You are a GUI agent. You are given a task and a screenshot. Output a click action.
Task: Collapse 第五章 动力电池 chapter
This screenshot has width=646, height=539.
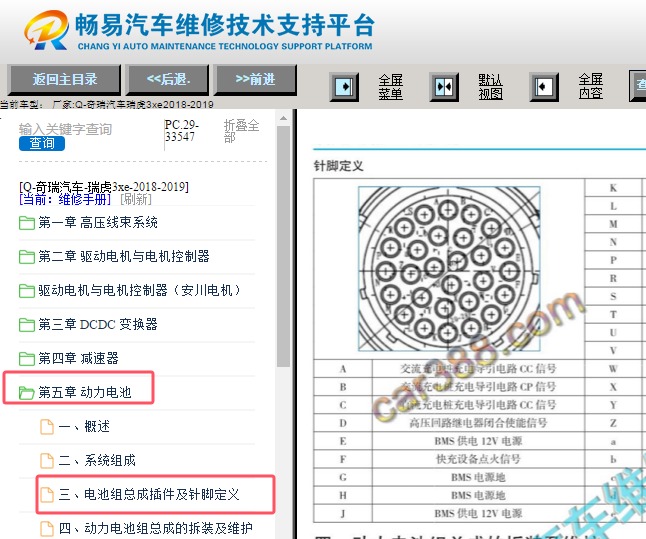click(x=85, y=392)
